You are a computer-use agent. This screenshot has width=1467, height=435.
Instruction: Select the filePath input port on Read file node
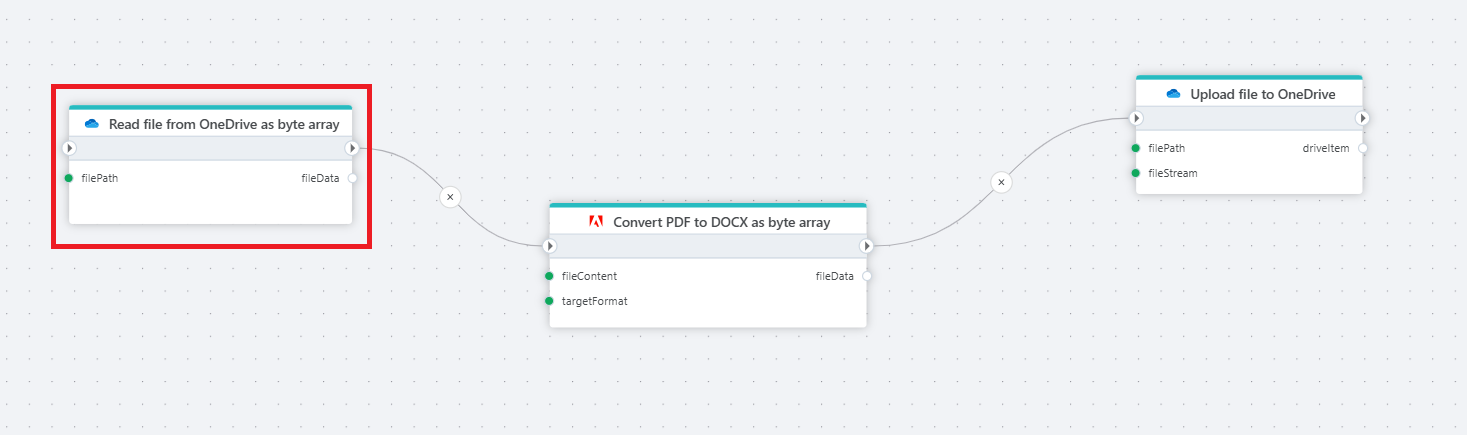point(69,178)
